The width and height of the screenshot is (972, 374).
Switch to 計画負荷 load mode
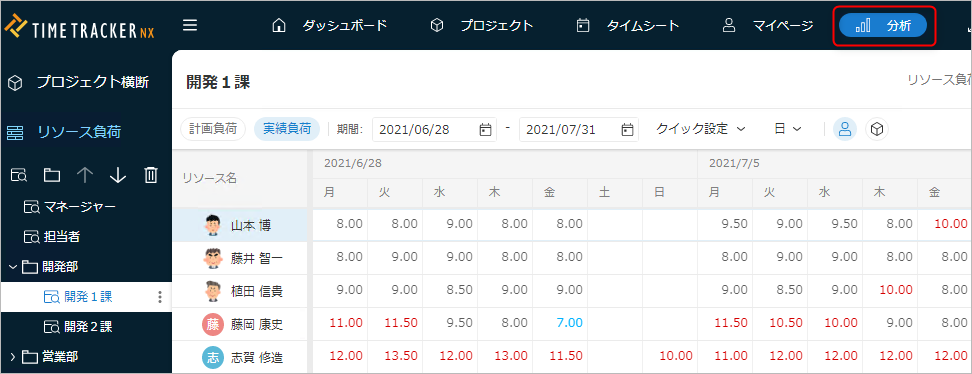pyautogui.click(x=213, y=129)
